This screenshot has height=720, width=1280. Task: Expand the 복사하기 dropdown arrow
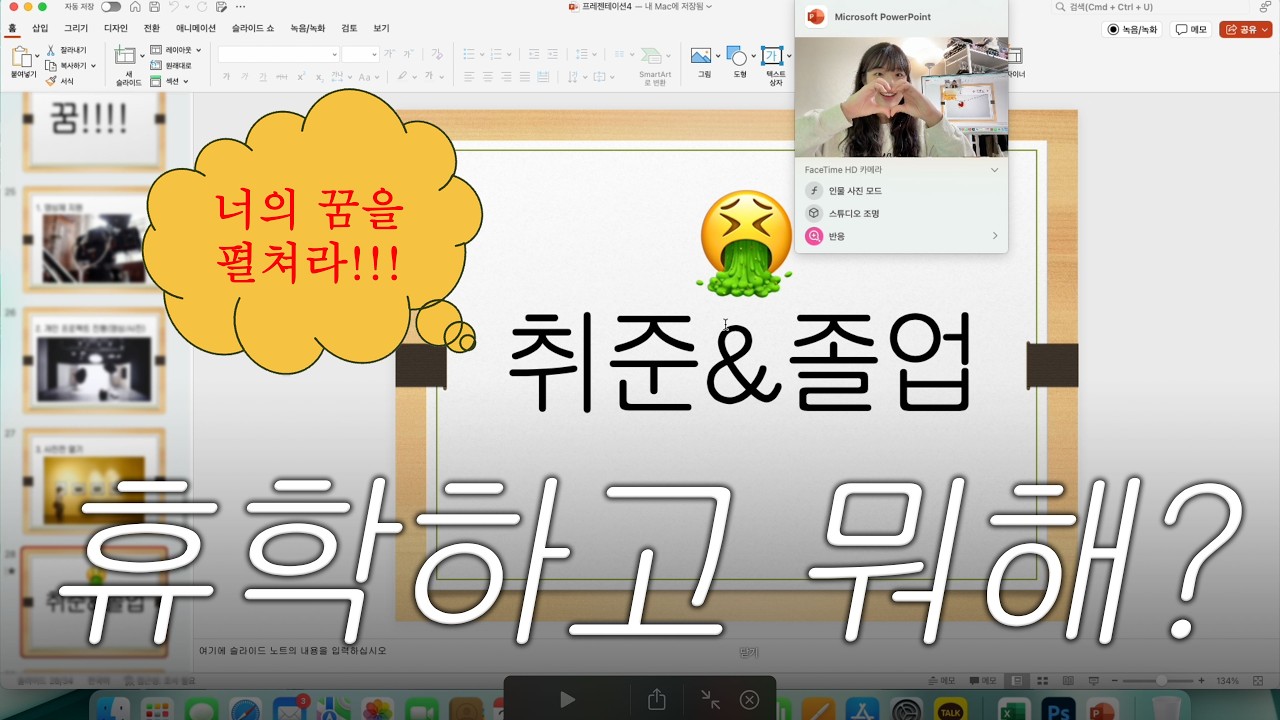click(94, 66)
